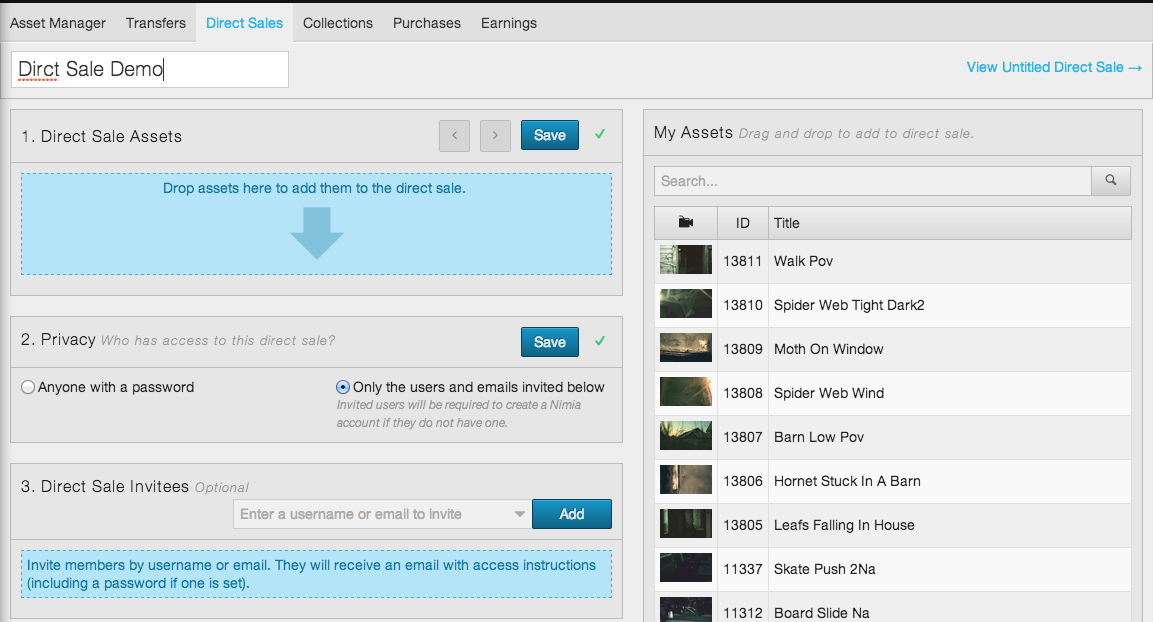This screenshot has width=1153, height=622.
Task: Switch to the Transfers tab
Action: 155,23
